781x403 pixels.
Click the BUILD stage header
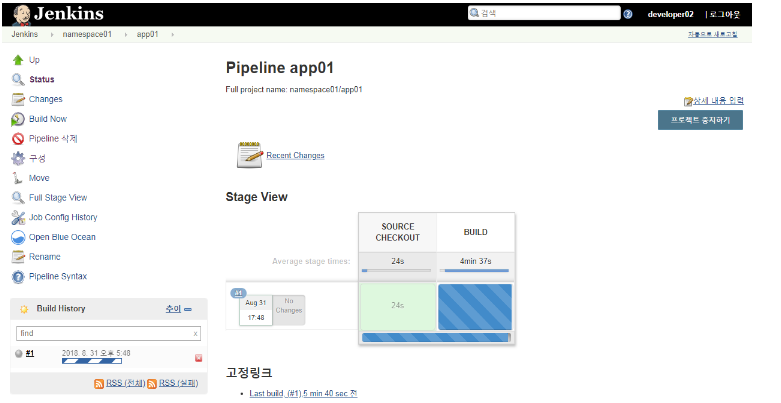[476, 233]
